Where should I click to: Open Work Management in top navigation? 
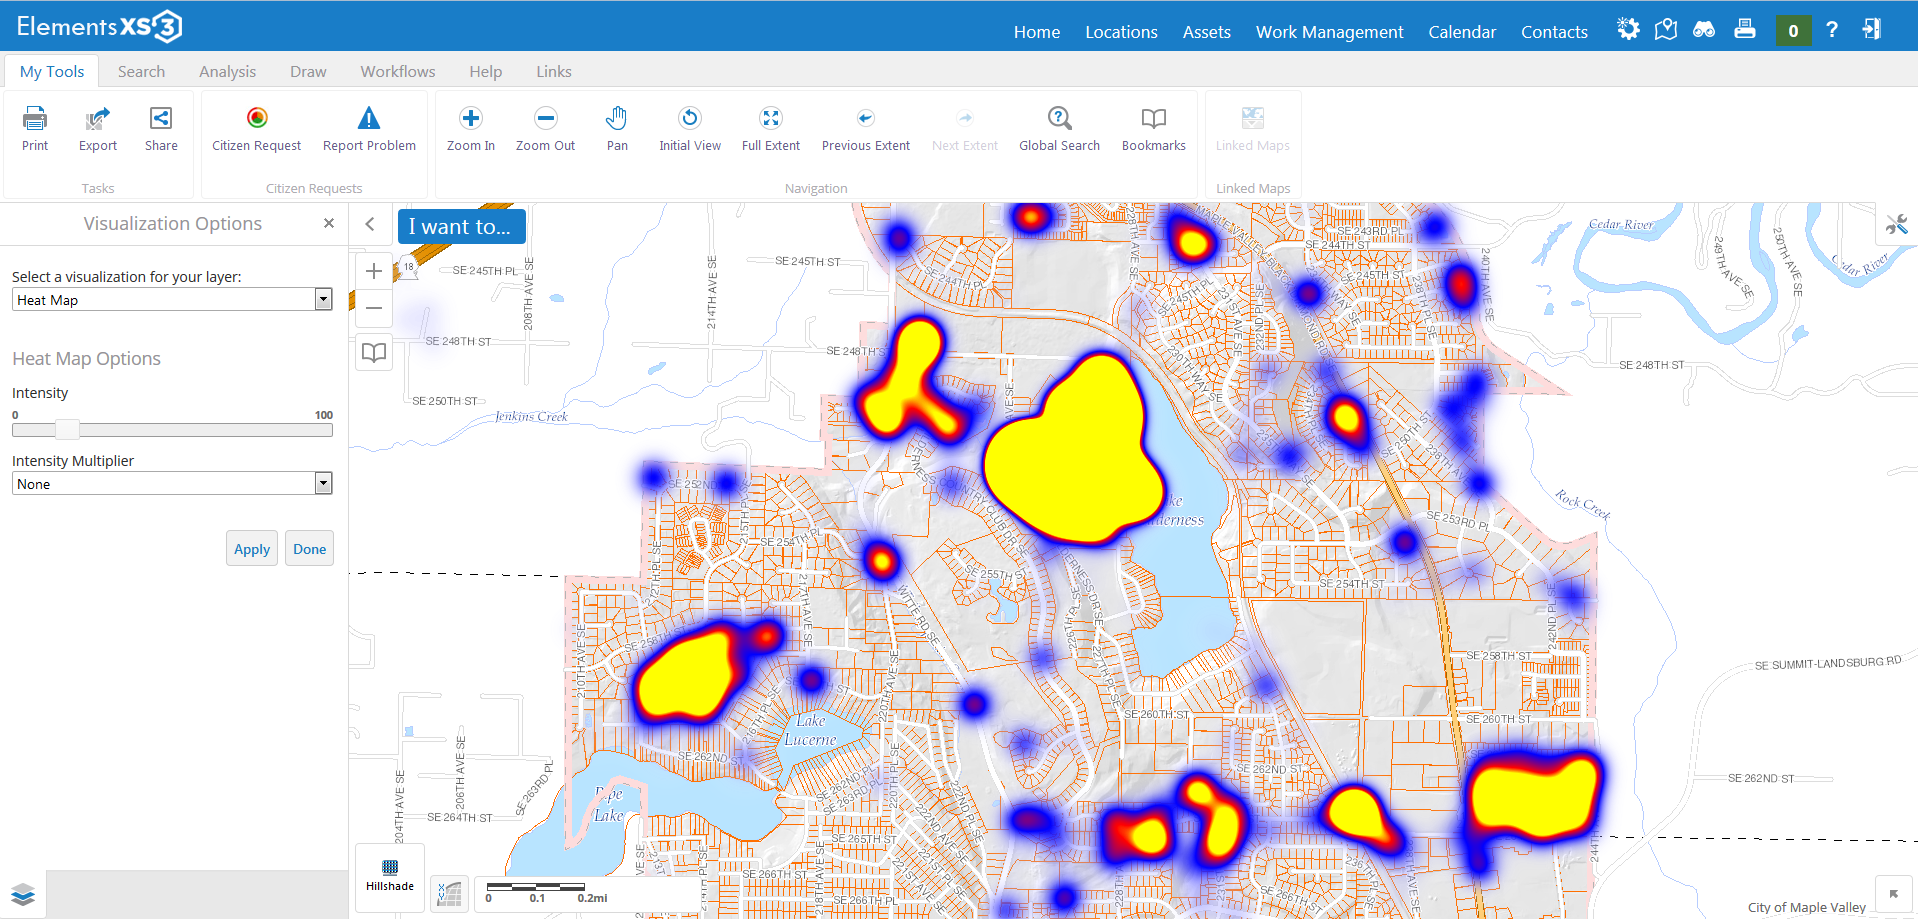coord(1330,32)
